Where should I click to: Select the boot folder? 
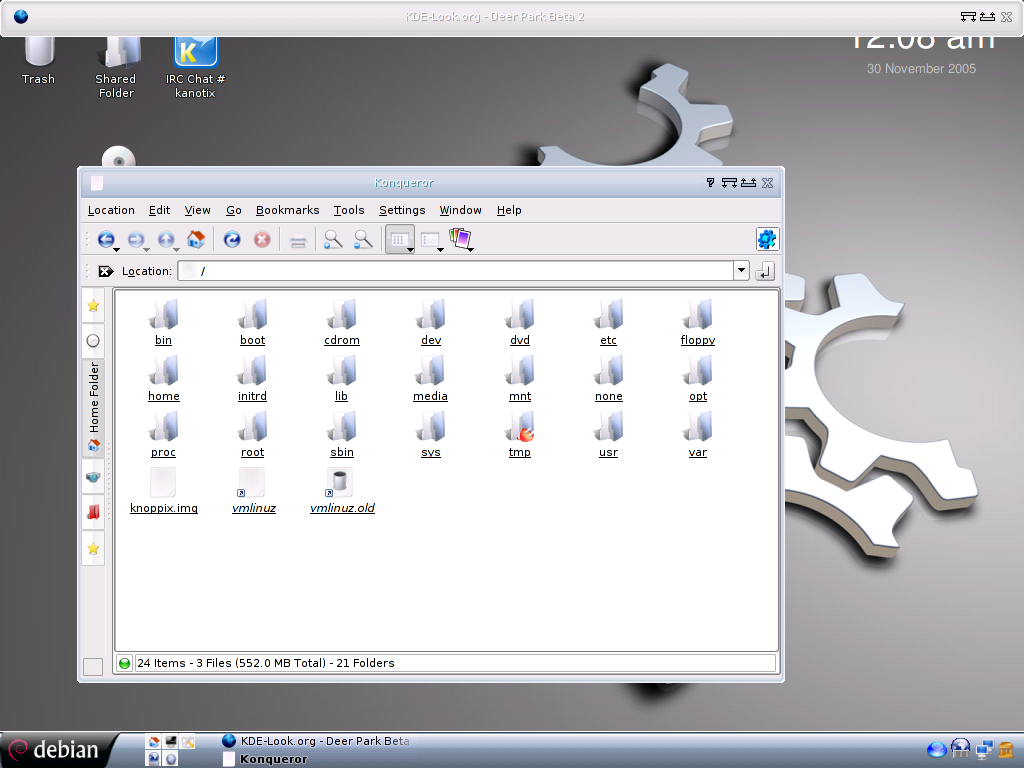pos(252,323)
